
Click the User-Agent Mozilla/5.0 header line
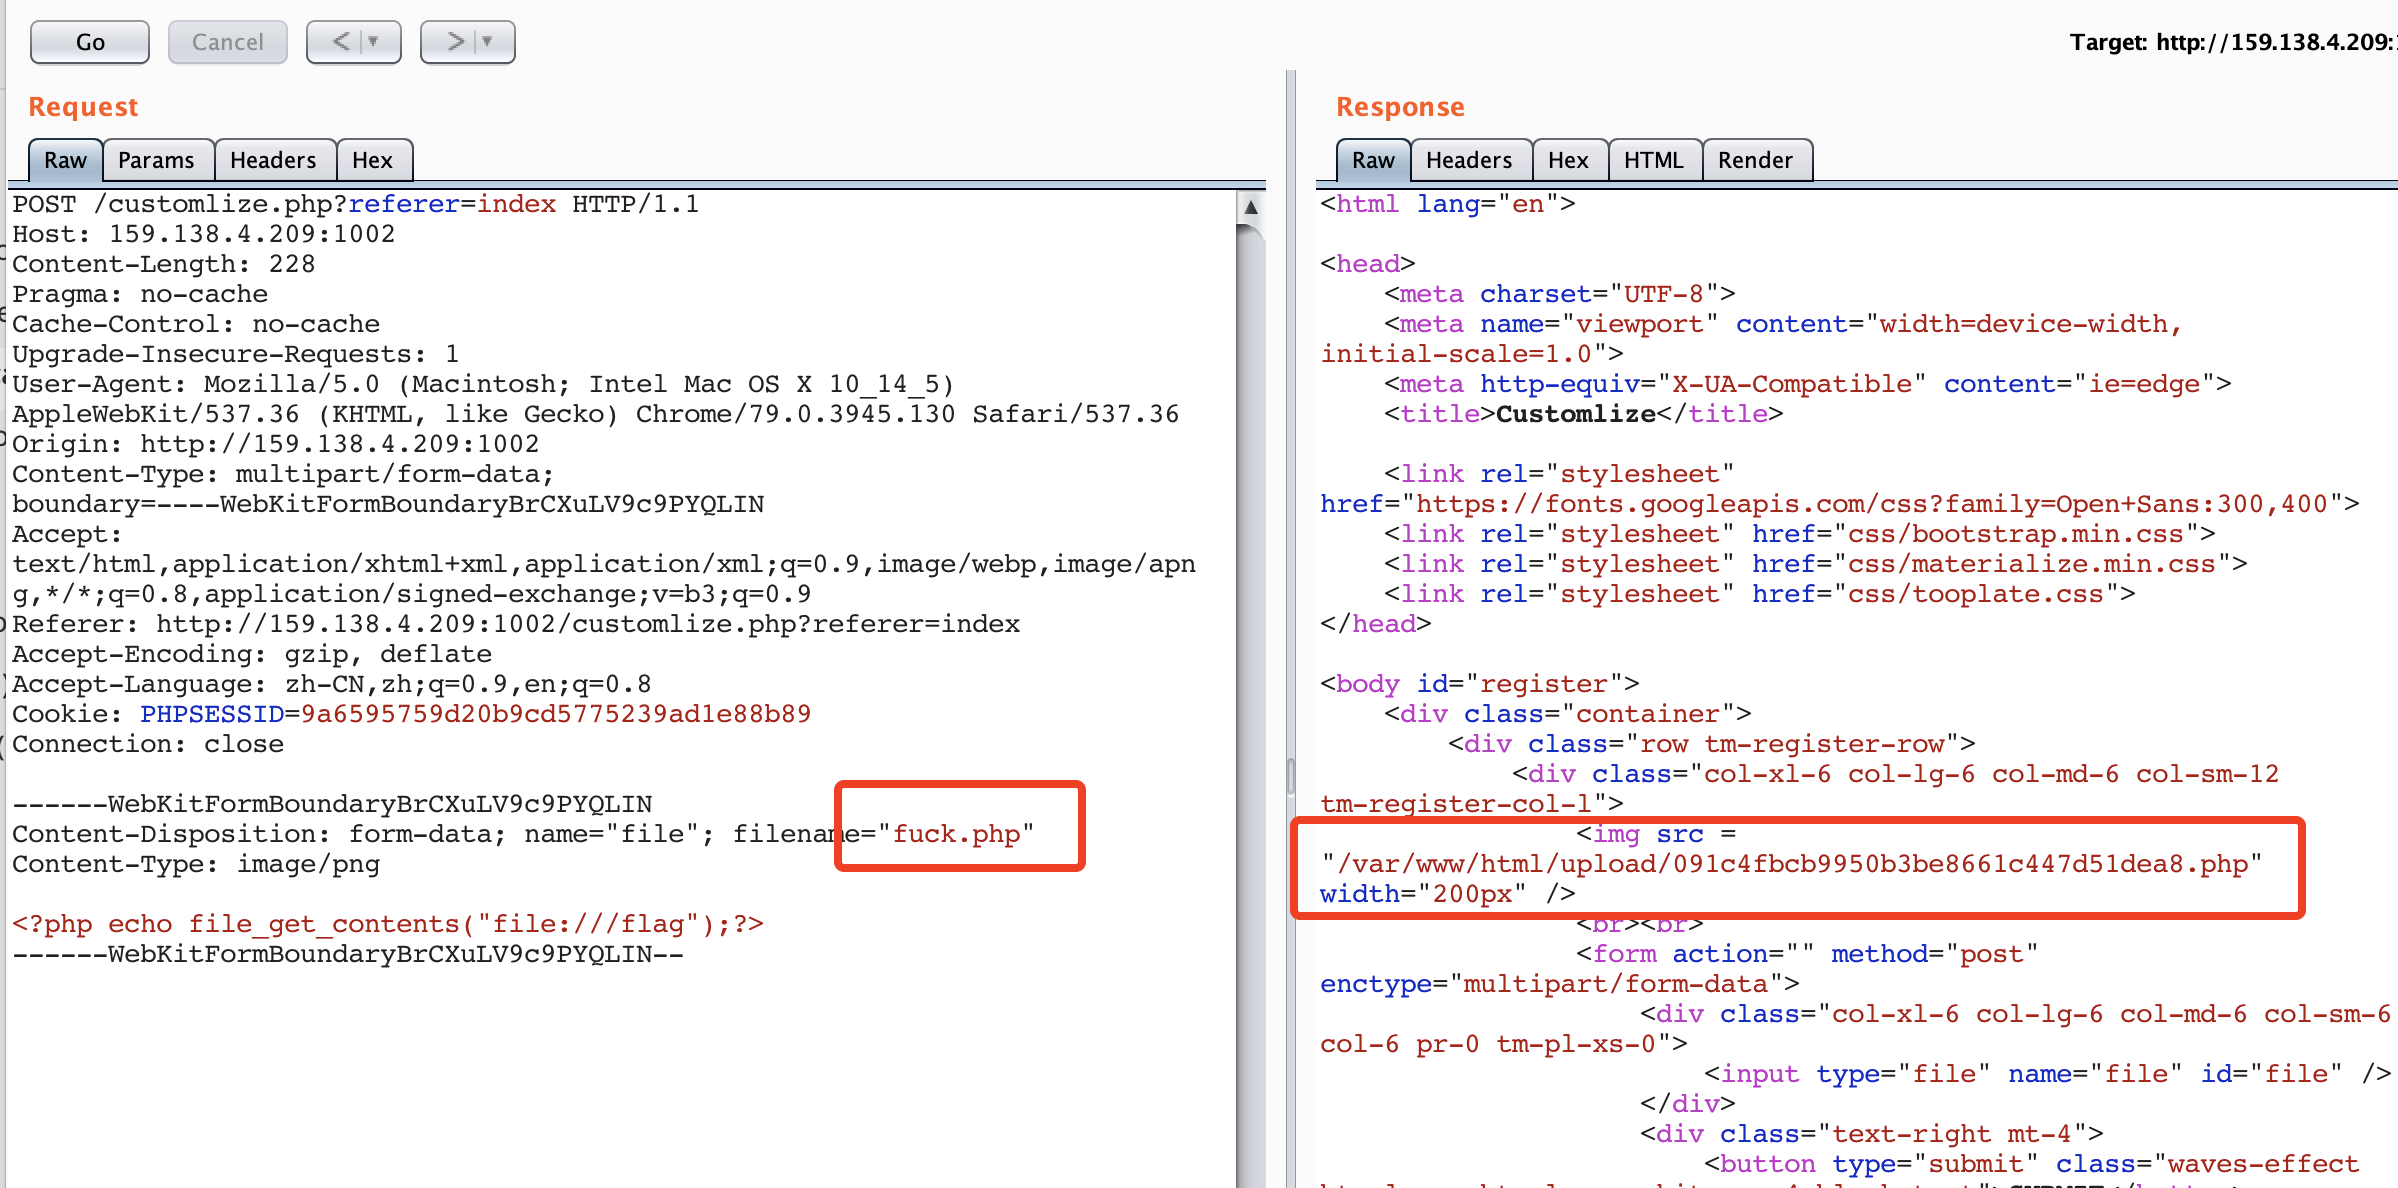pos(483,384)
